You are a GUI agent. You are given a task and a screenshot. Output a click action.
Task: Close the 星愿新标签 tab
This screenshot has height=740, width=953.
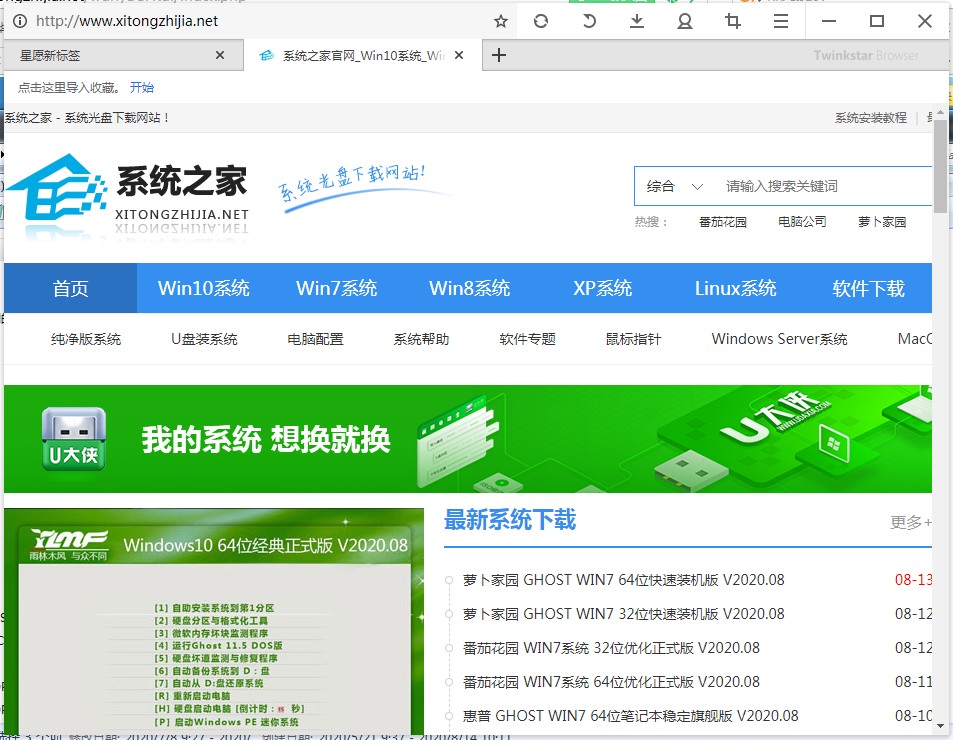coord(220,55)
